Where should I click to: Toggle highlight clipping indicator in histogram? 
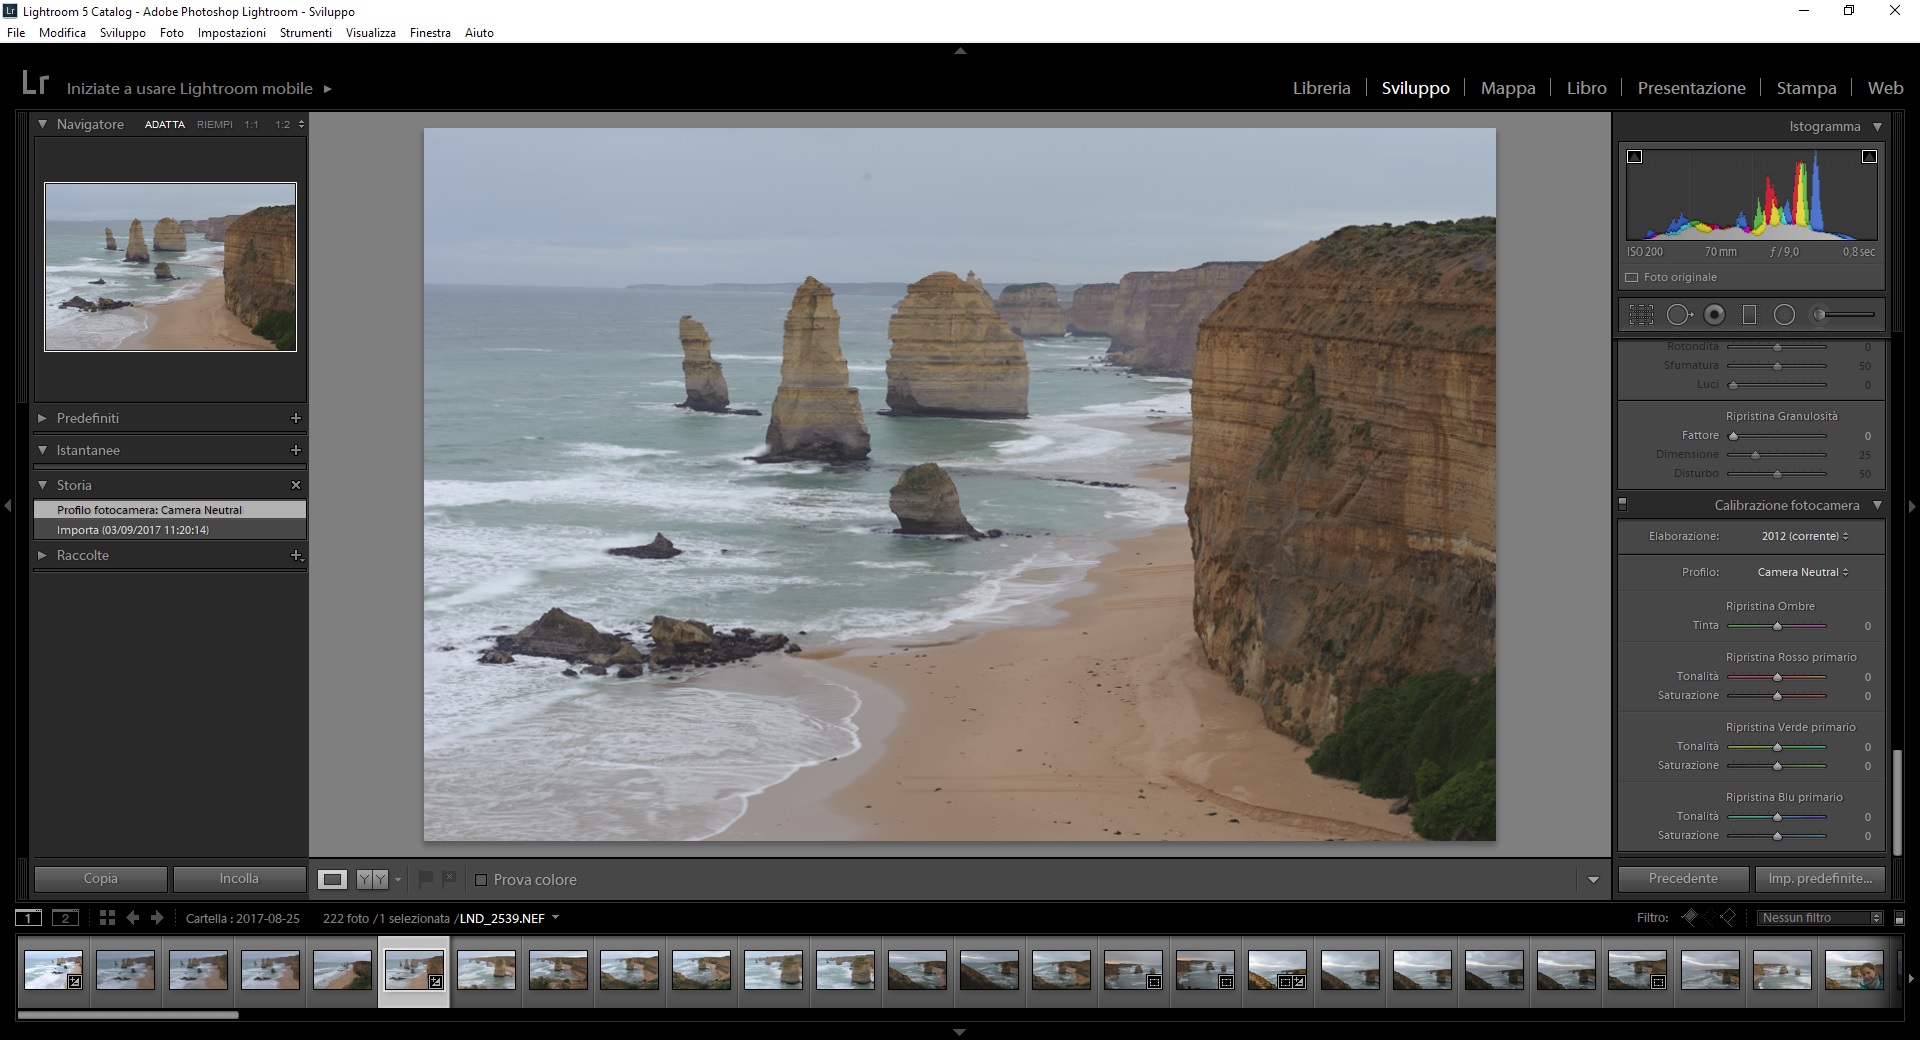point(1869,157)
